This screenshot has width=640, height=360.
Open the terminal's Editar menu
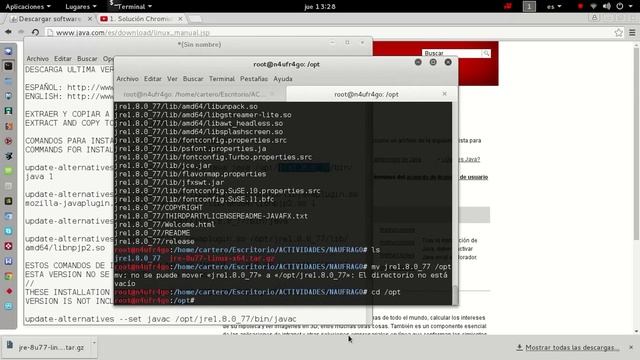[153, 79]
